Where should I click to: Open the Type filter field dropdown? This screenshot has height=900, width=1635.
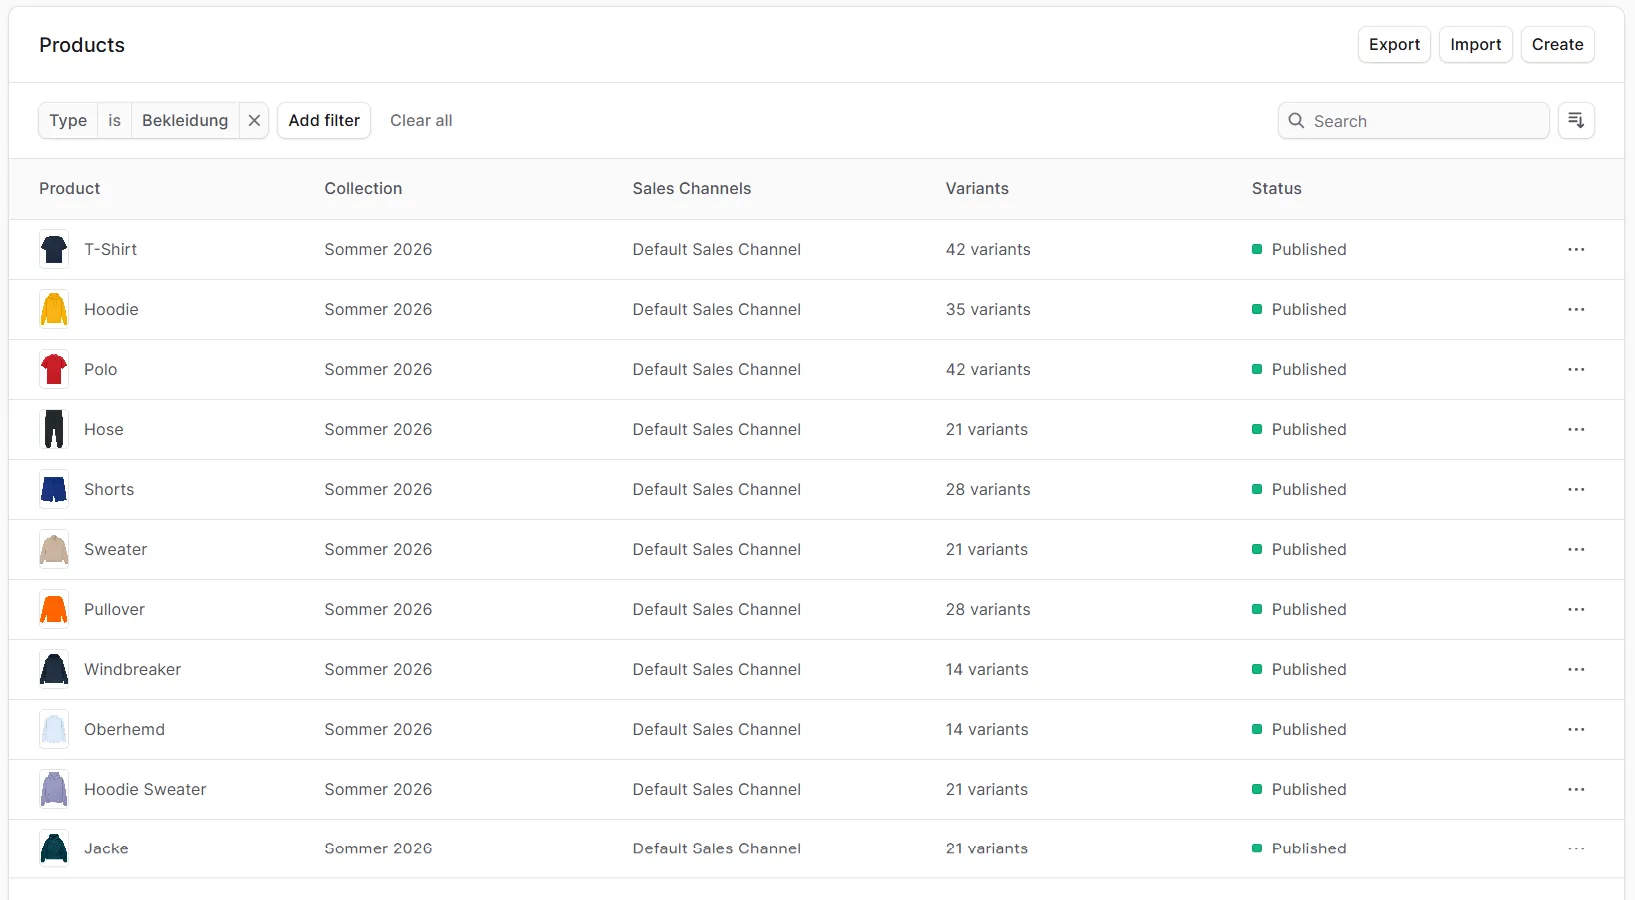point(68,120)
